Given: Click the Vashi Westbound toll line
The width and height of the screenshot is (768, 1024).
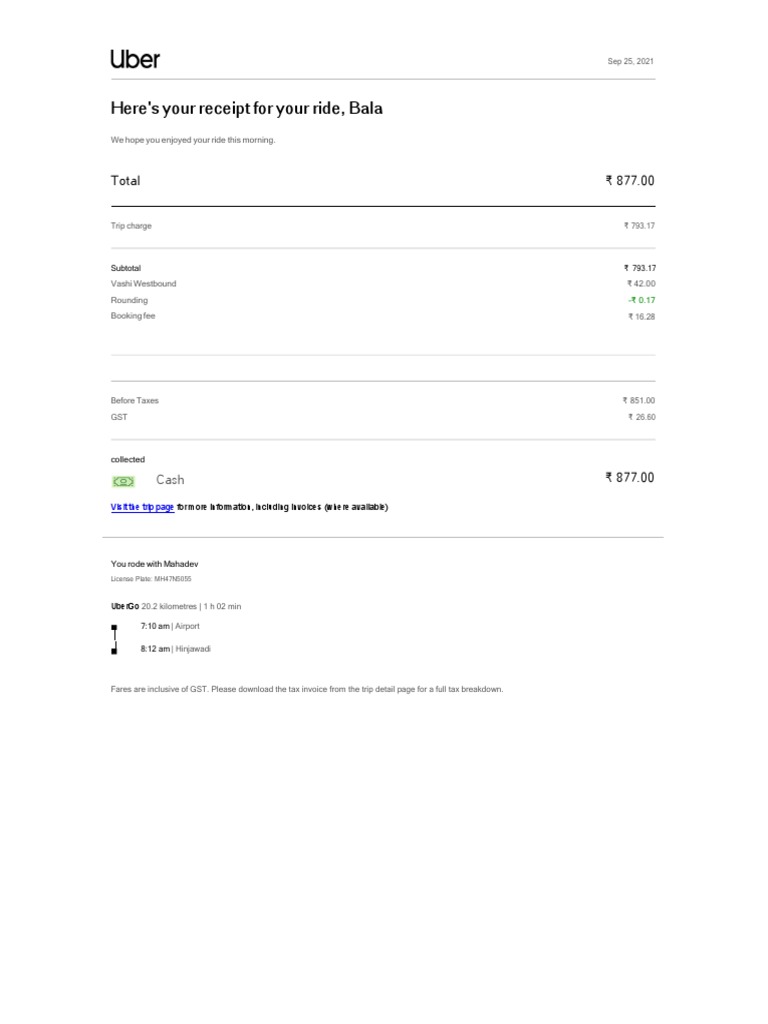Looking at the screenshot, I should tap(143, 284).
